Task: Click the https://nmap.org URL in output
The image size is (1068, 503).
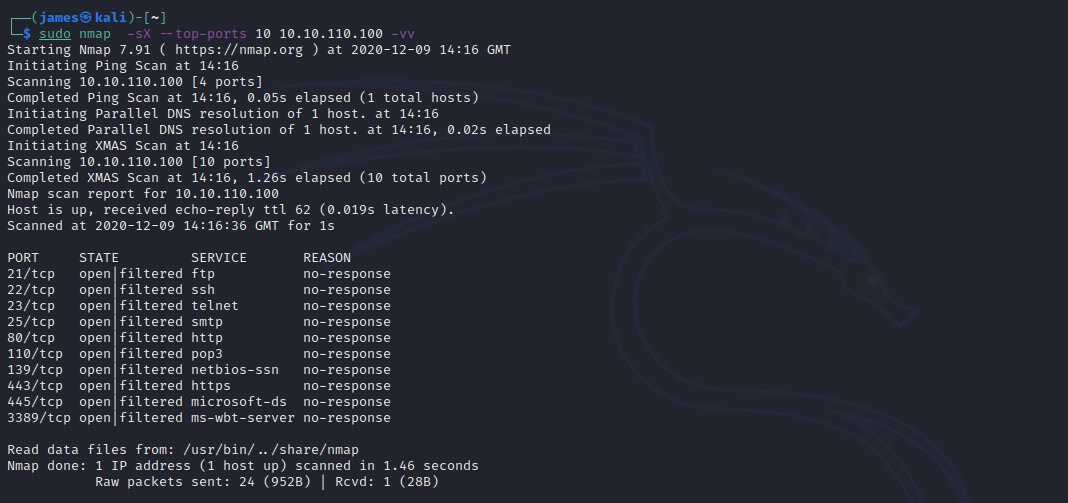Action: [238, 50]
